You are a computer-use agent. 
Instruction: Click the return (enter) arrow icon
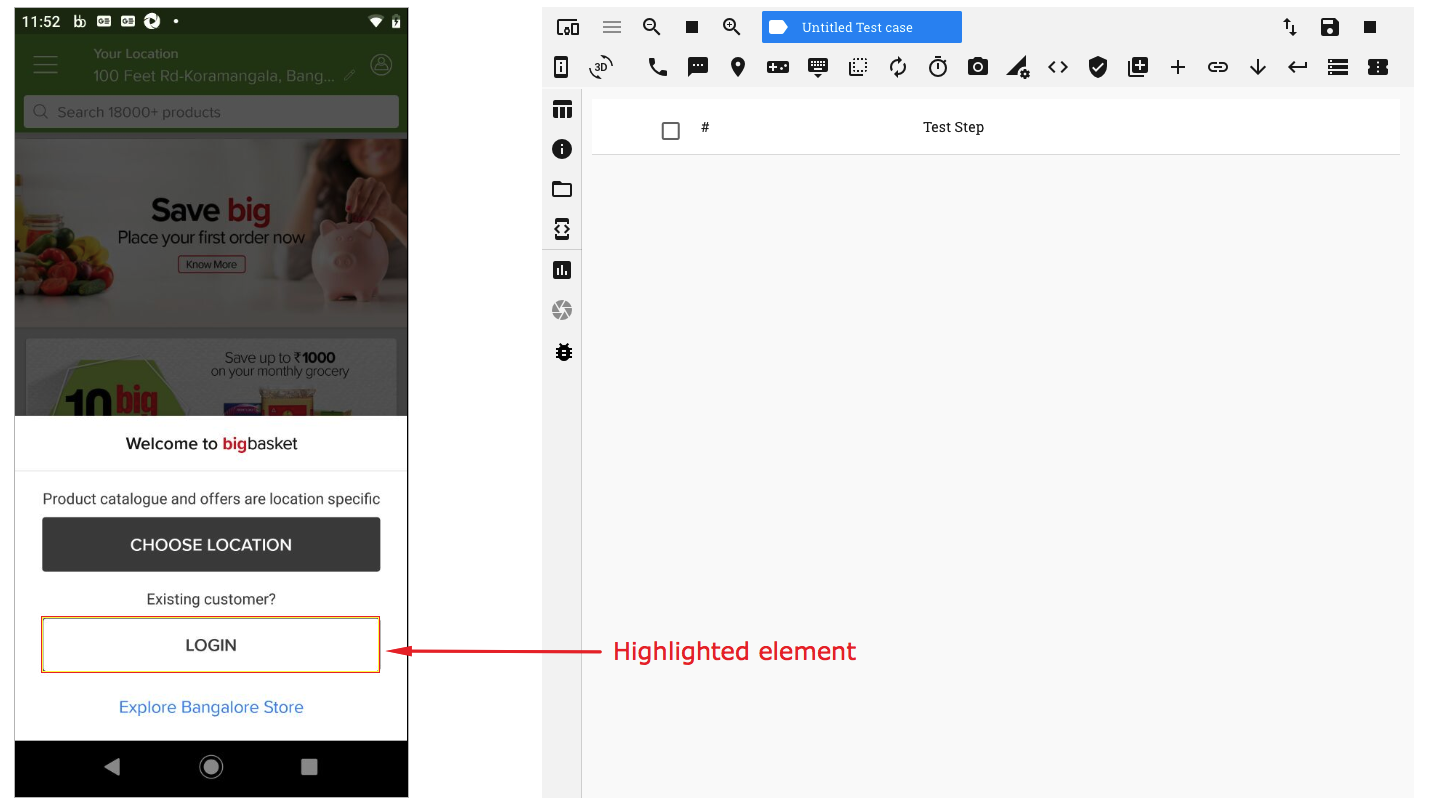[x=1298, y=67]
